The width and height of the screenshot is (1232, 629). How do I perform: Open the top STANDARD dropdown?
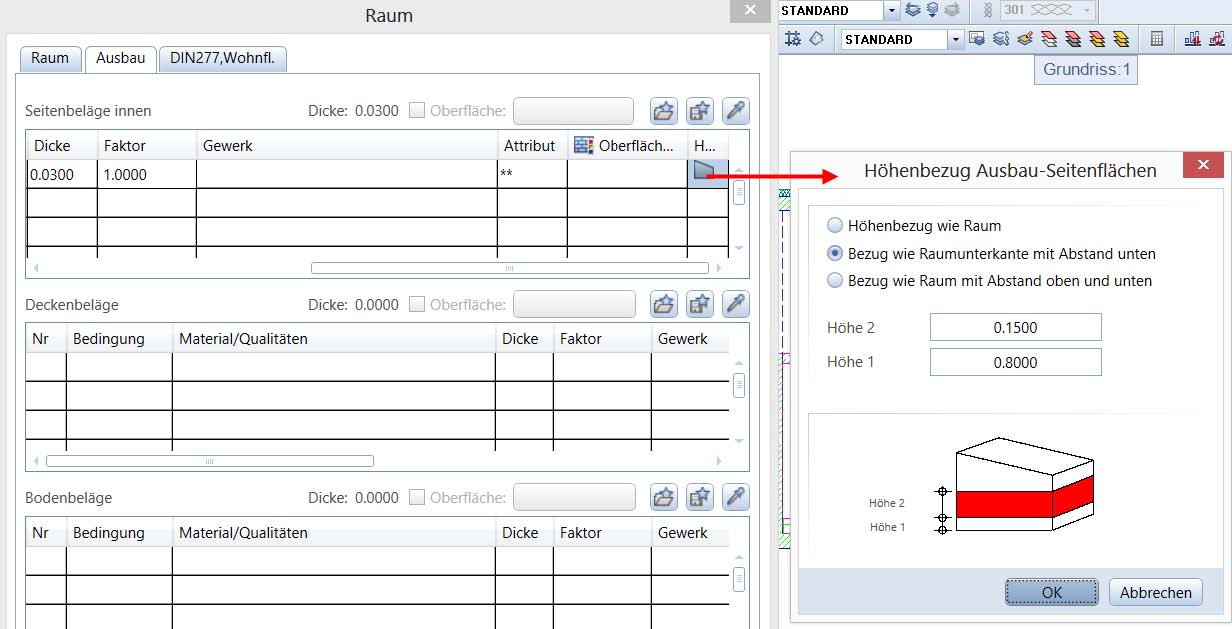[891, 10]
